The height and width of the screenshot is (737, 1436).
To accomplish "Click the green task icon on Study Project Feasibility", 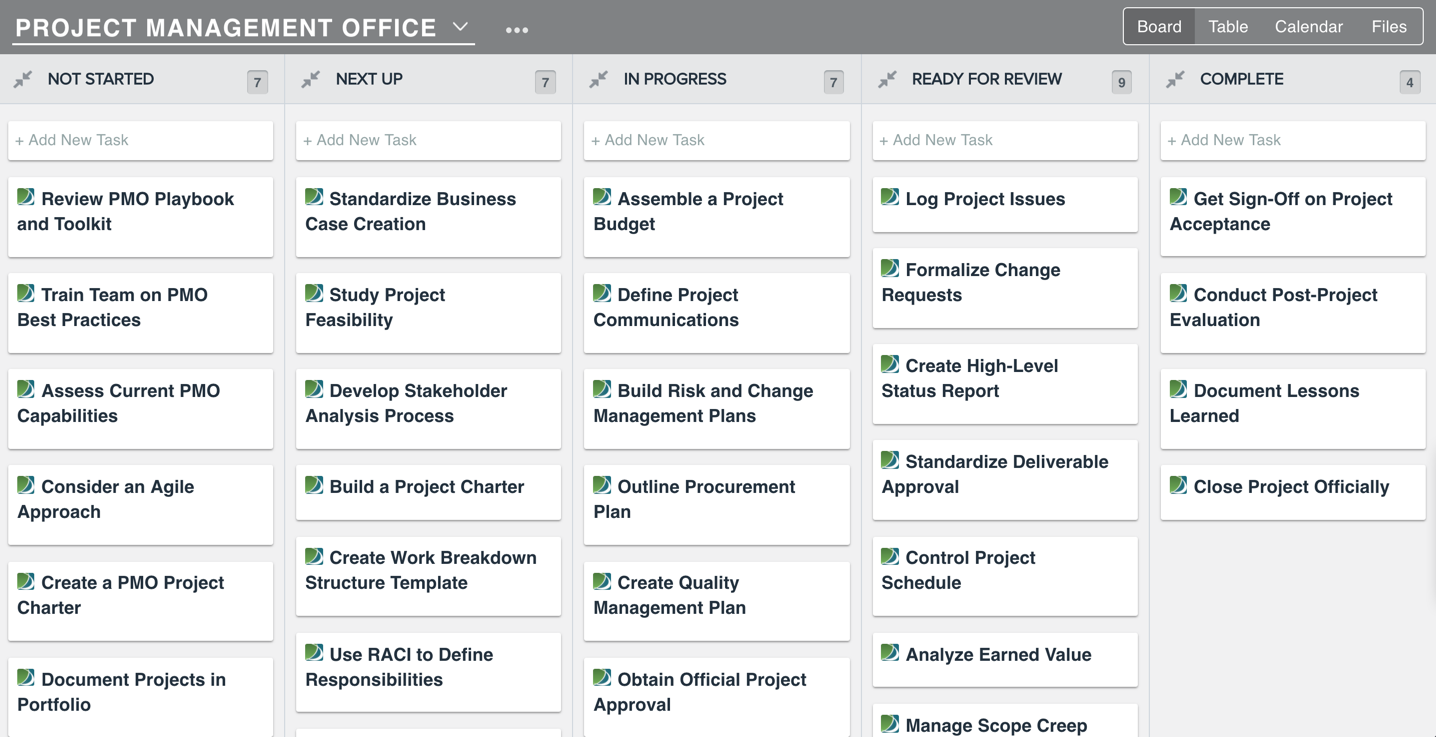I will [314, 294].
